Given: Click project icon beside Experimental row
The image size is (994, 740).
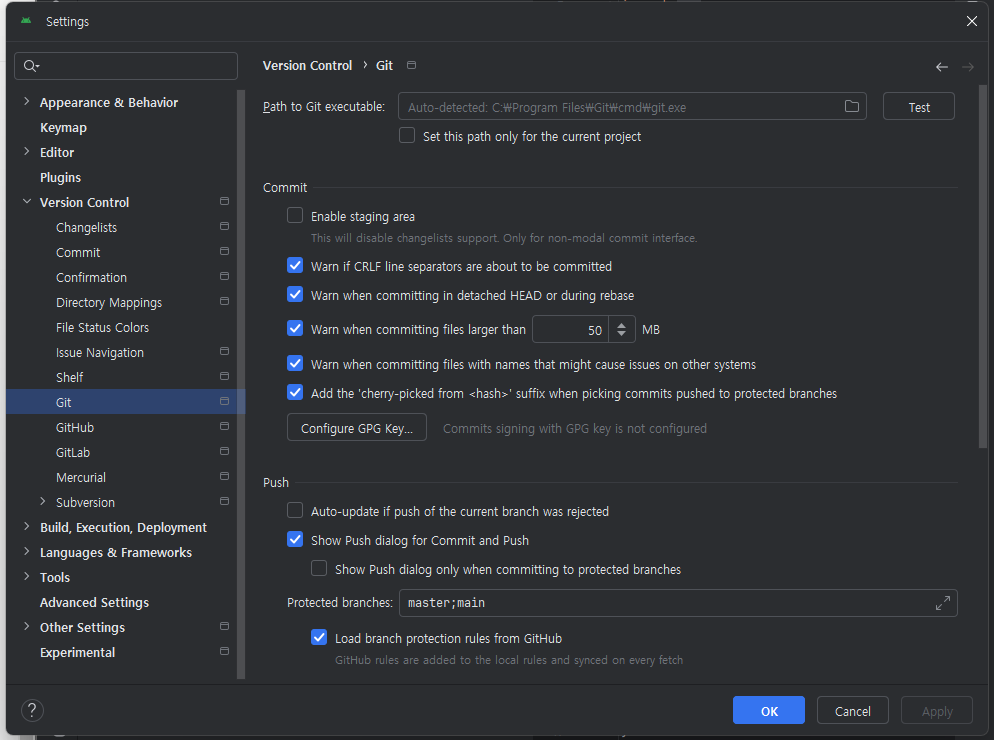Looking at the screenshot, I should coord(224,651).
